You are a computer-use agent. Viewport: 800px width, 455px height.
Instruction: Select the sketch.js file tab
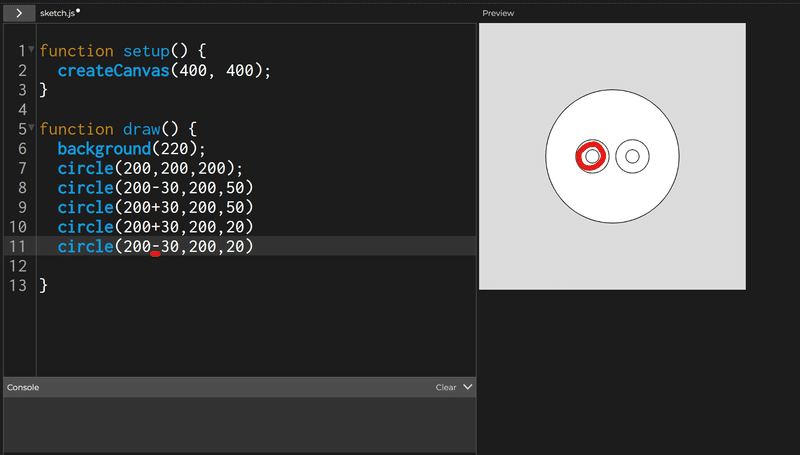tap(58, 13)
